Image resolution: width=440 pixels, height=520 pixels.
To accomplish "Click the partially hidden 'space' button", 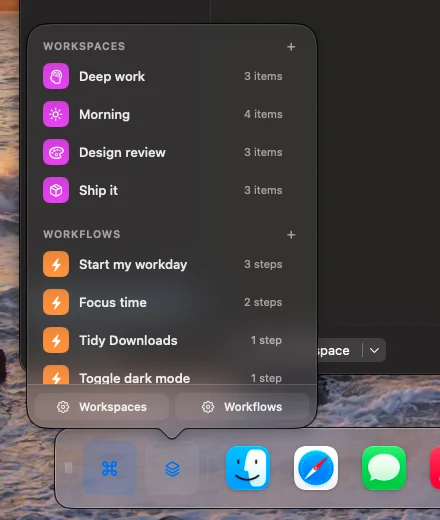I will 339,350.
